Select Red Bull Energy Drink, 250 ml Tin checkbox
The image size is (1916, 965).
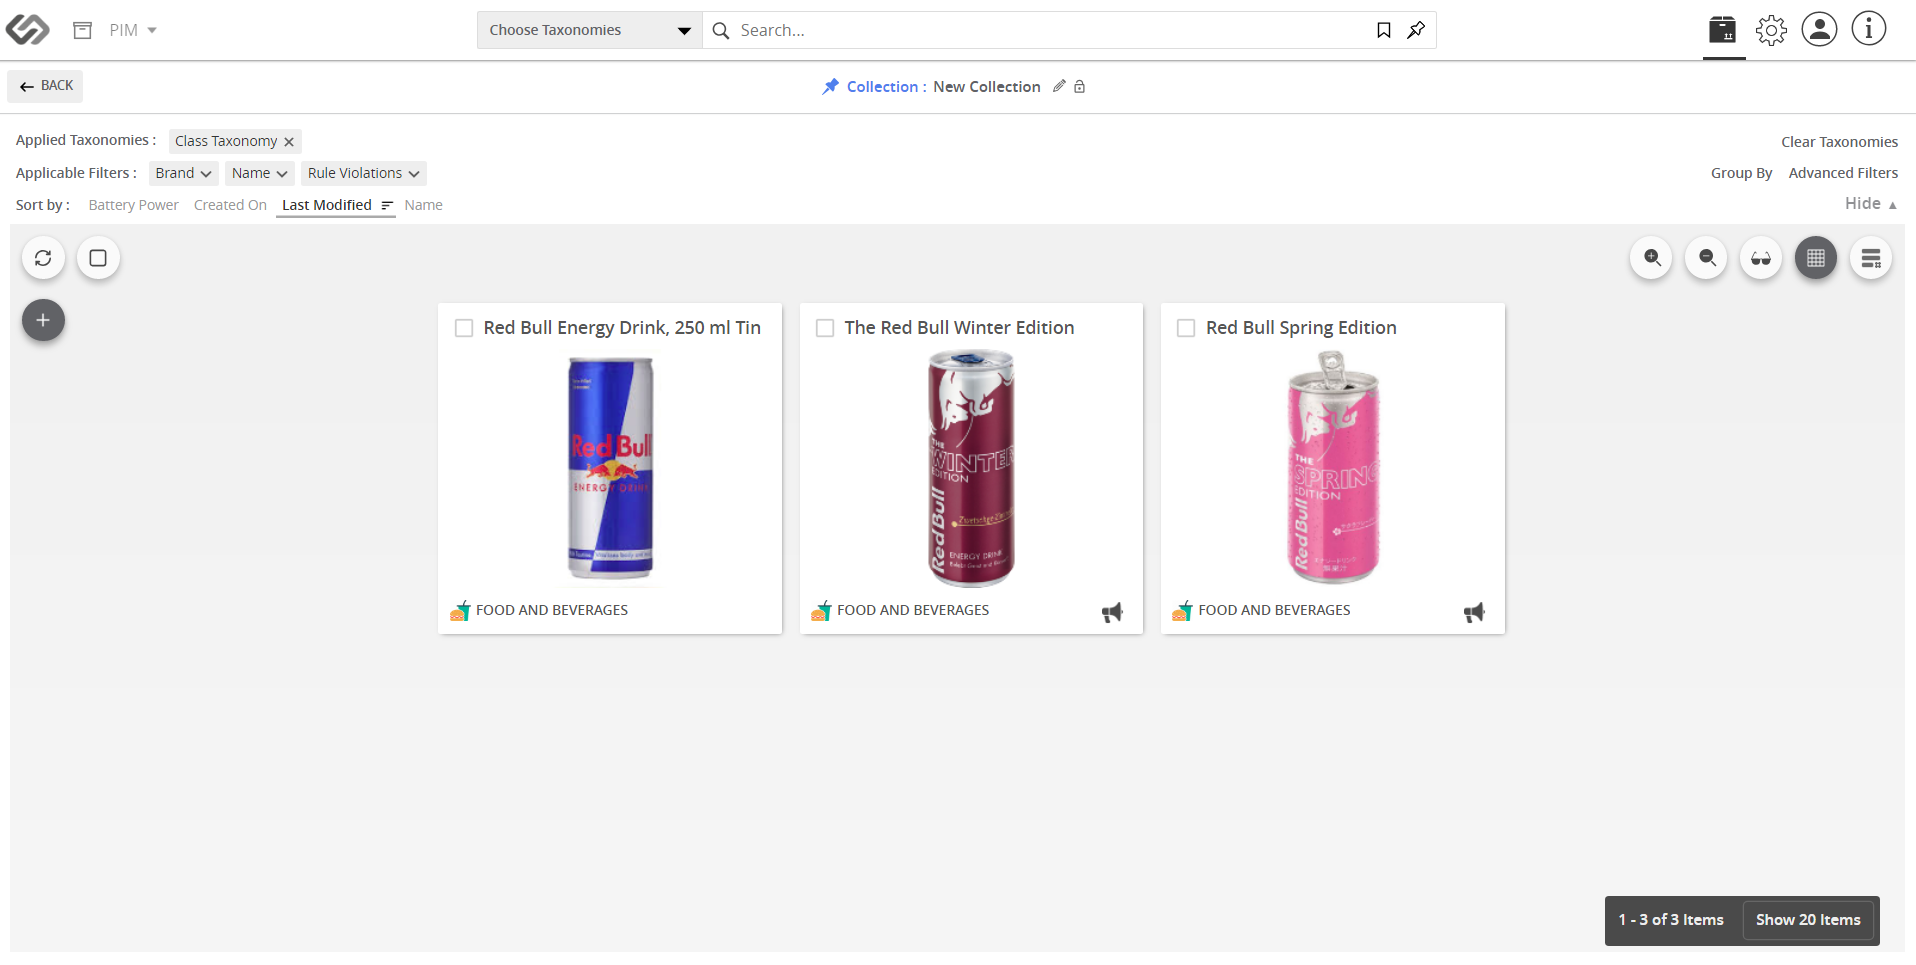(x=464, y=328)
